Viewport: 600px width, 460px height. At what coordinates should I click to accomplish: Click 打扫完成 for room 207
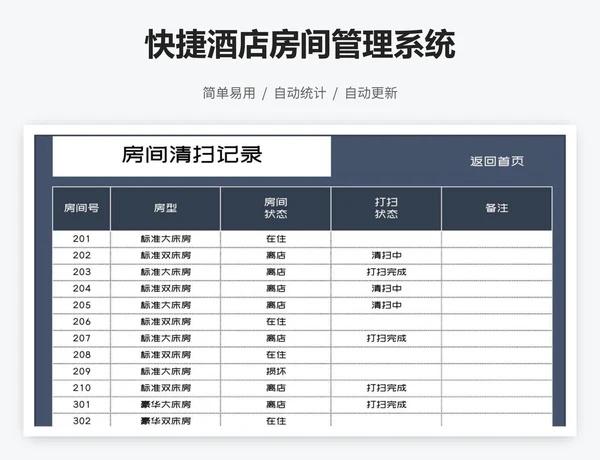pyautogui.click(x=386, y=338)
